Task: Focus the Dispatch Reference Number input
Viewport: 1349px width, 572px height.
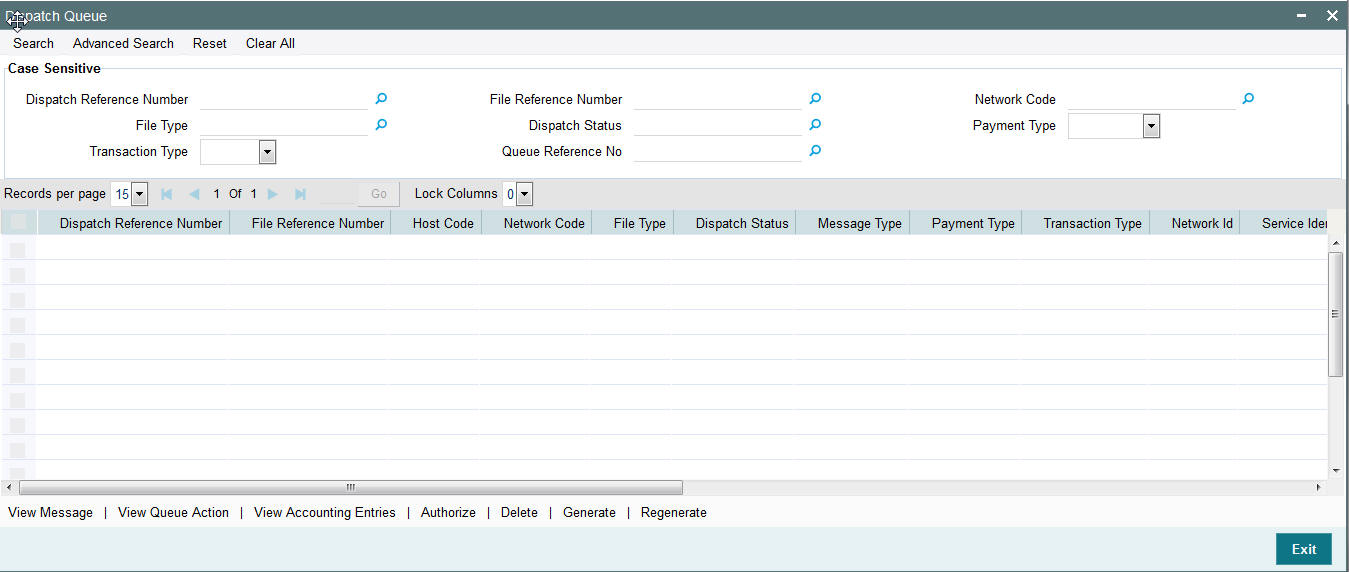Action: coord(284,99)
